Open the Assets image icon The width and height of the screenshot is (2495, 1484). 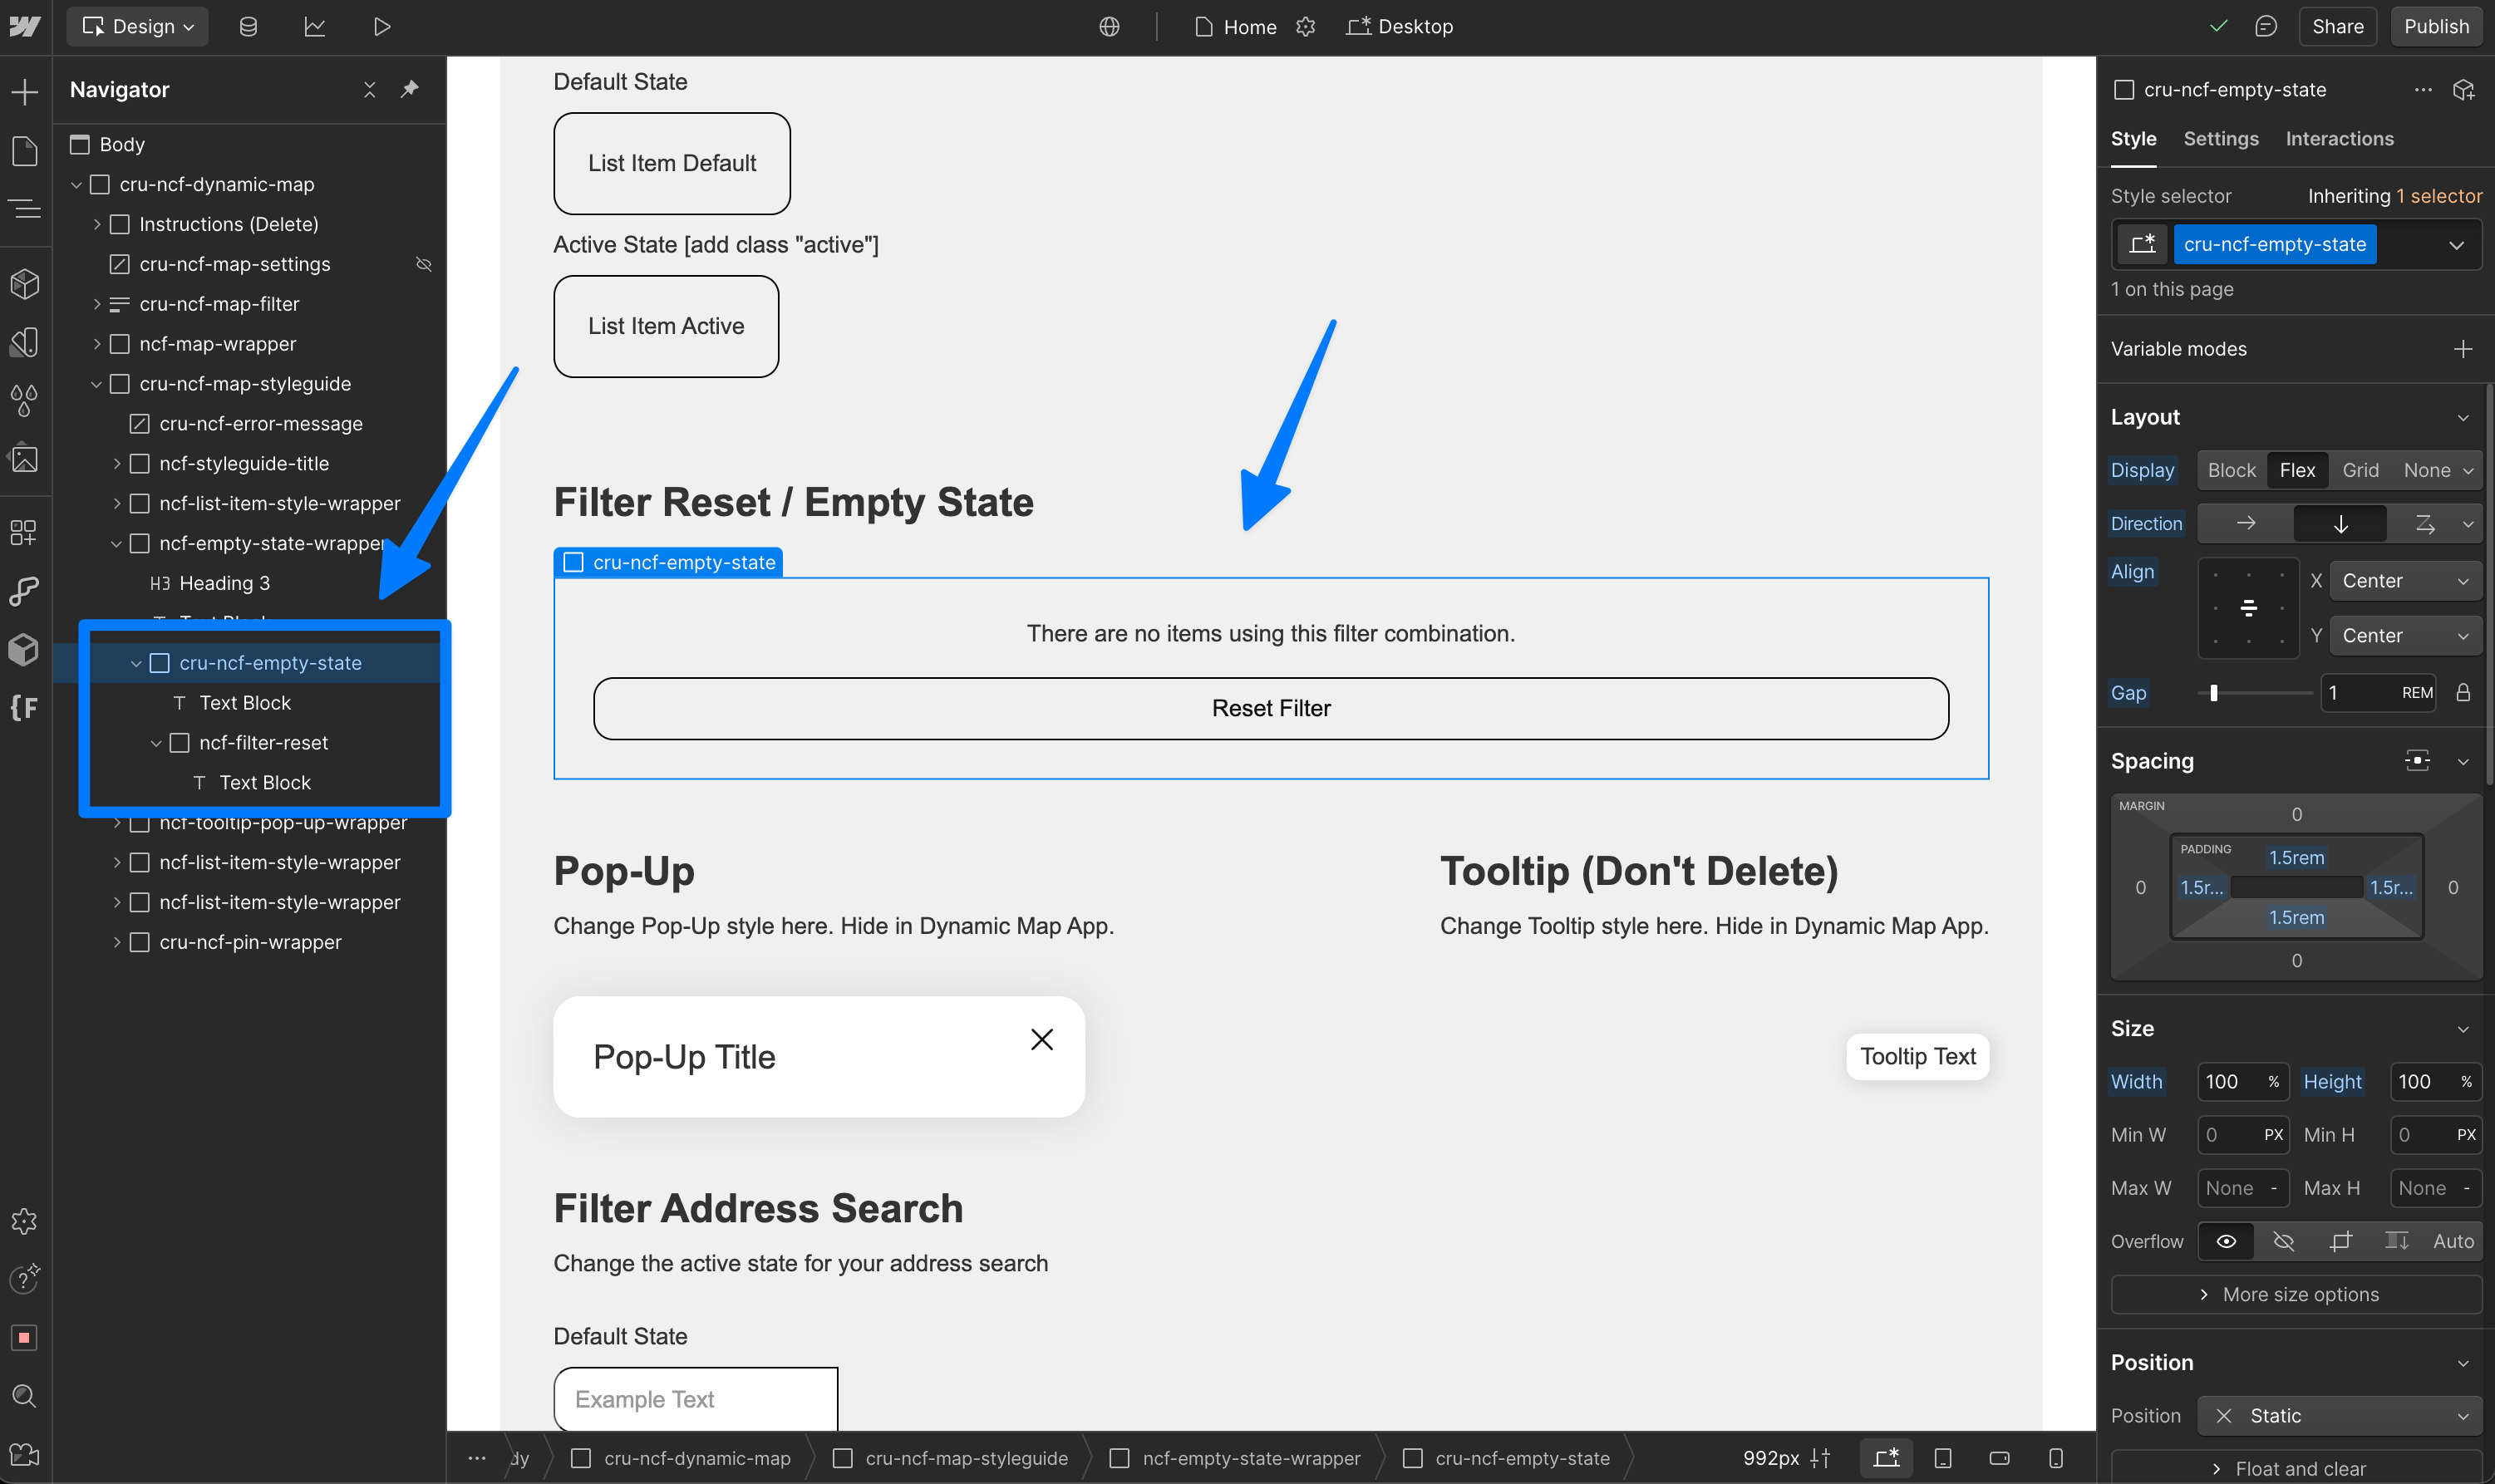click(25, 459)
